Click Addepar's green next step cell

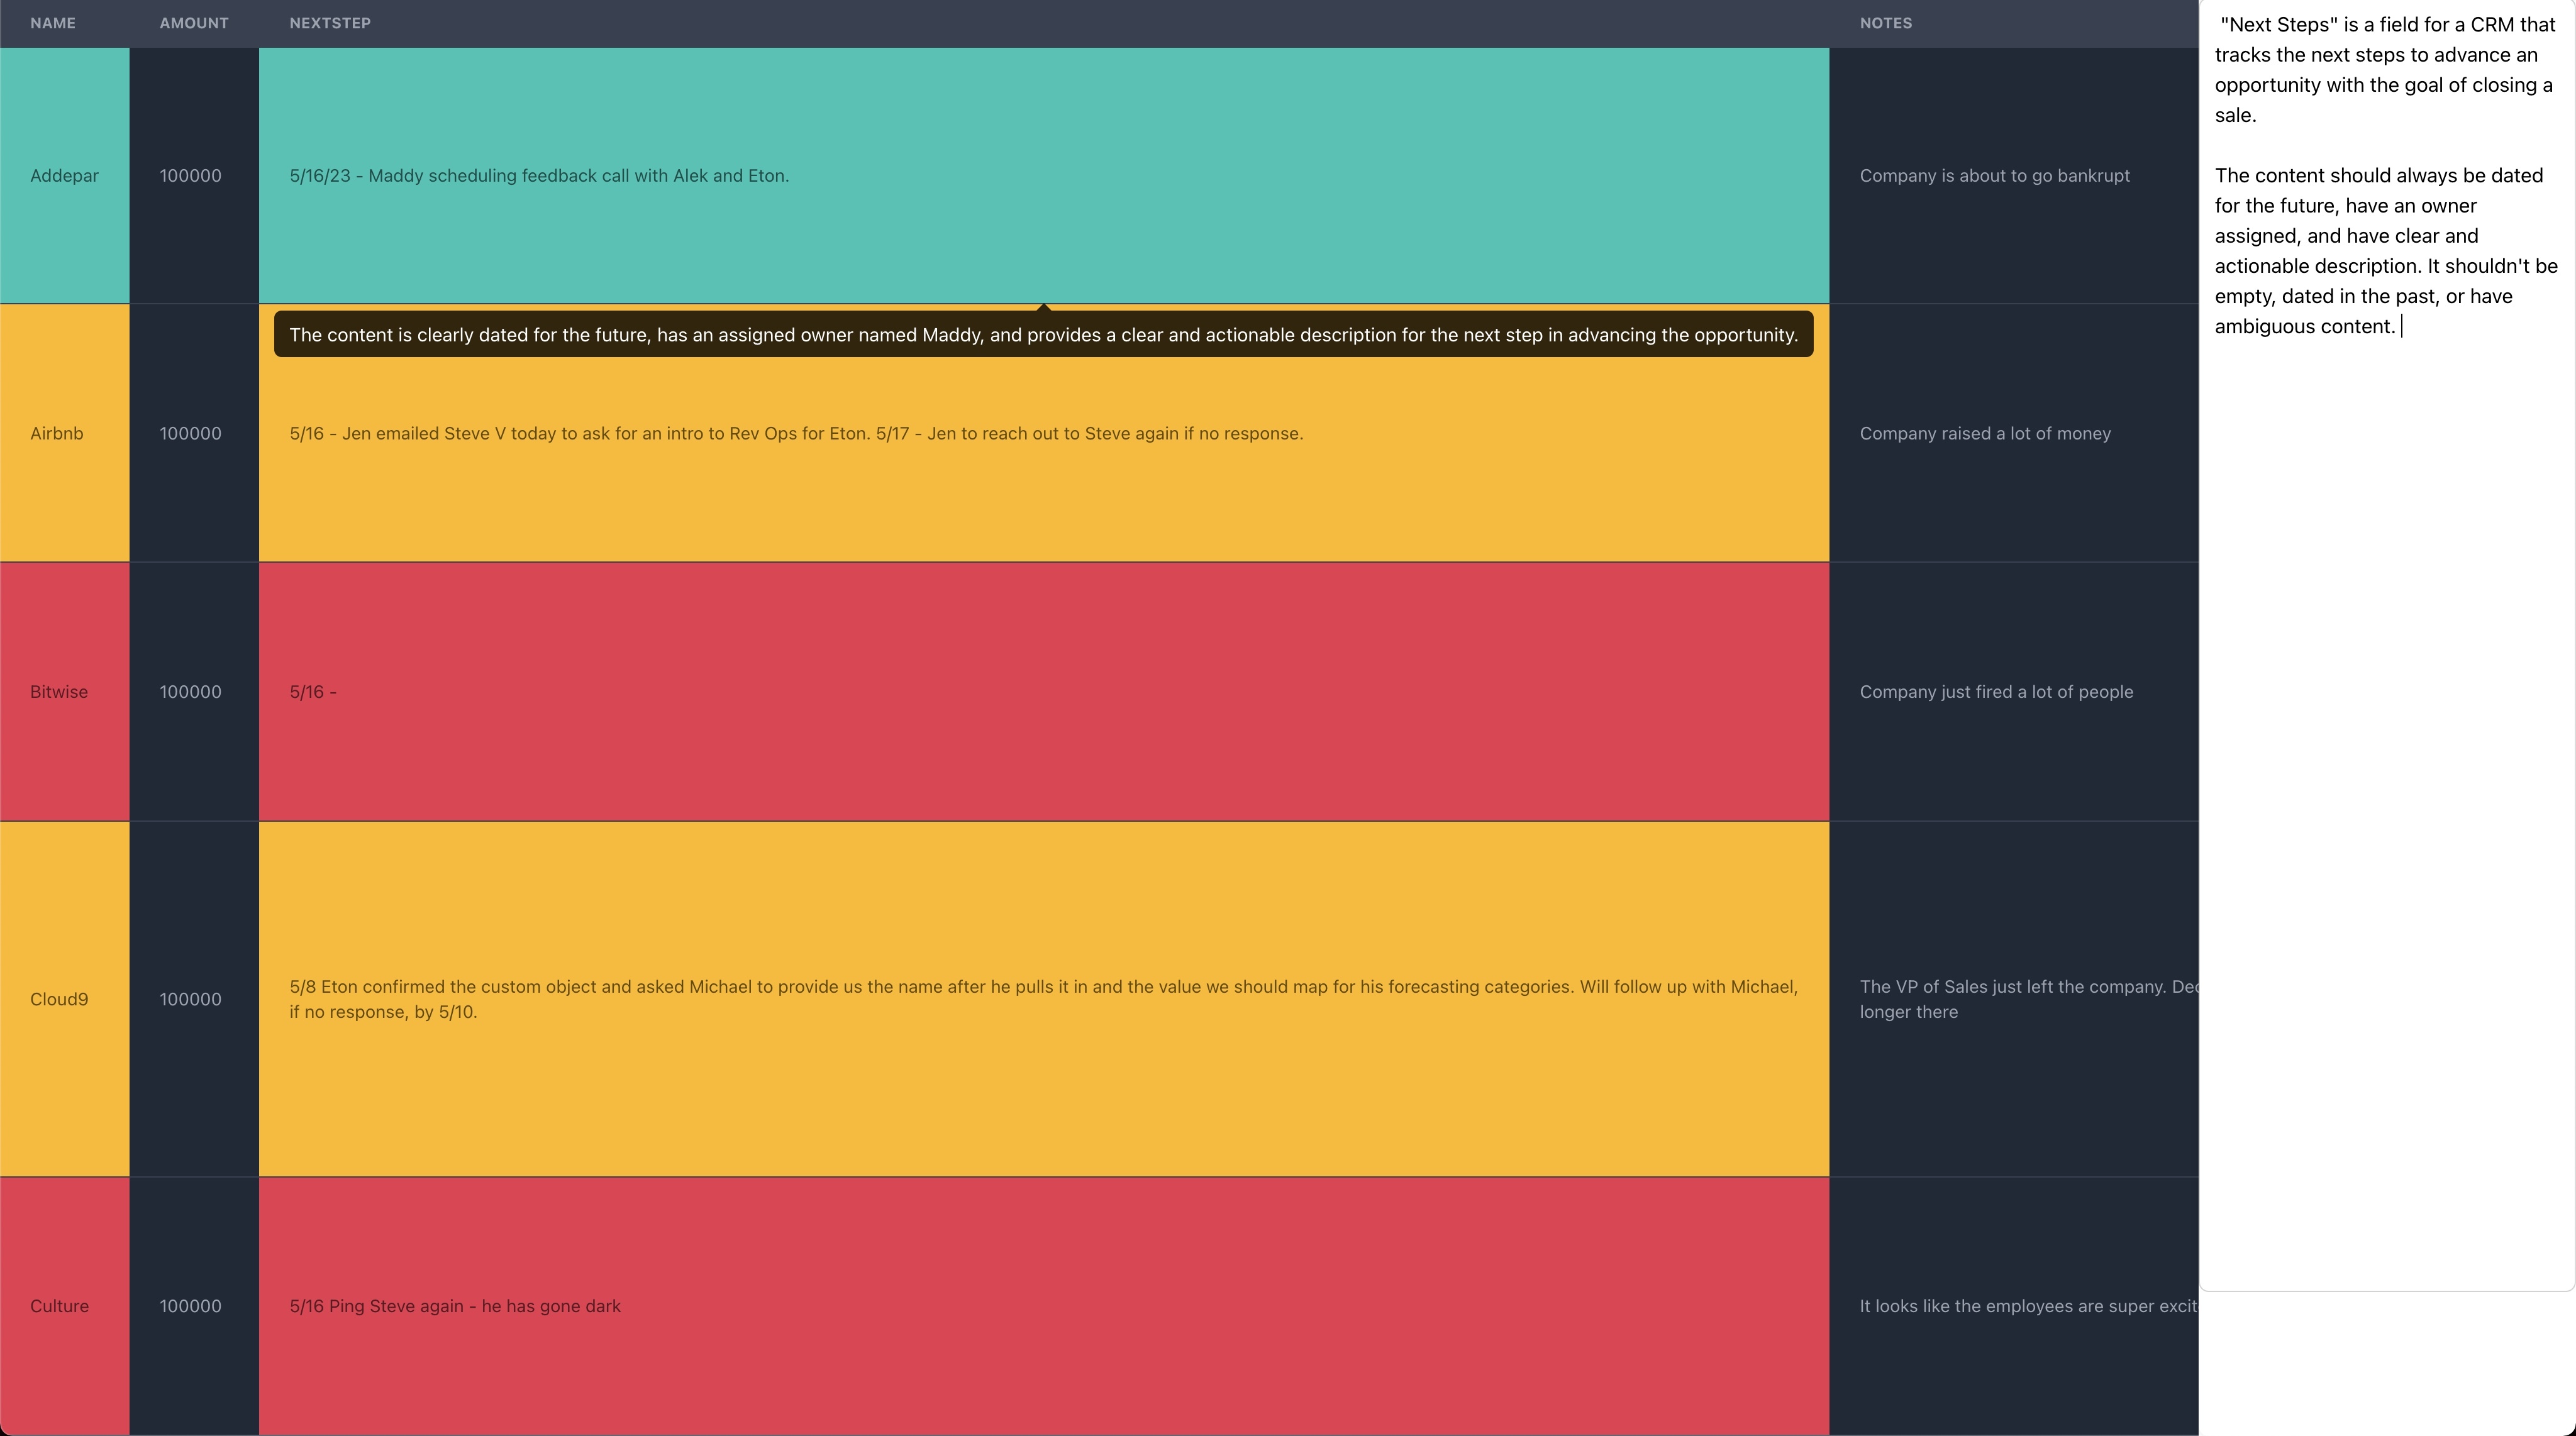coord(540,176)
